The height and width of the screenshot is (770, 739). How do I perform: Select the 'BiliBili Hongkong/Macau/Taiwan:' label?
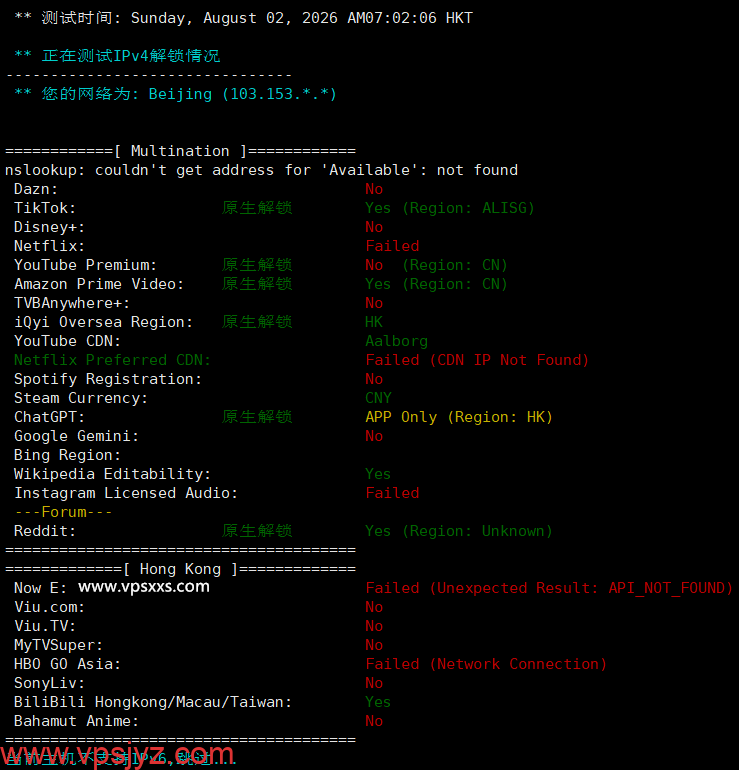pos(153,702)
